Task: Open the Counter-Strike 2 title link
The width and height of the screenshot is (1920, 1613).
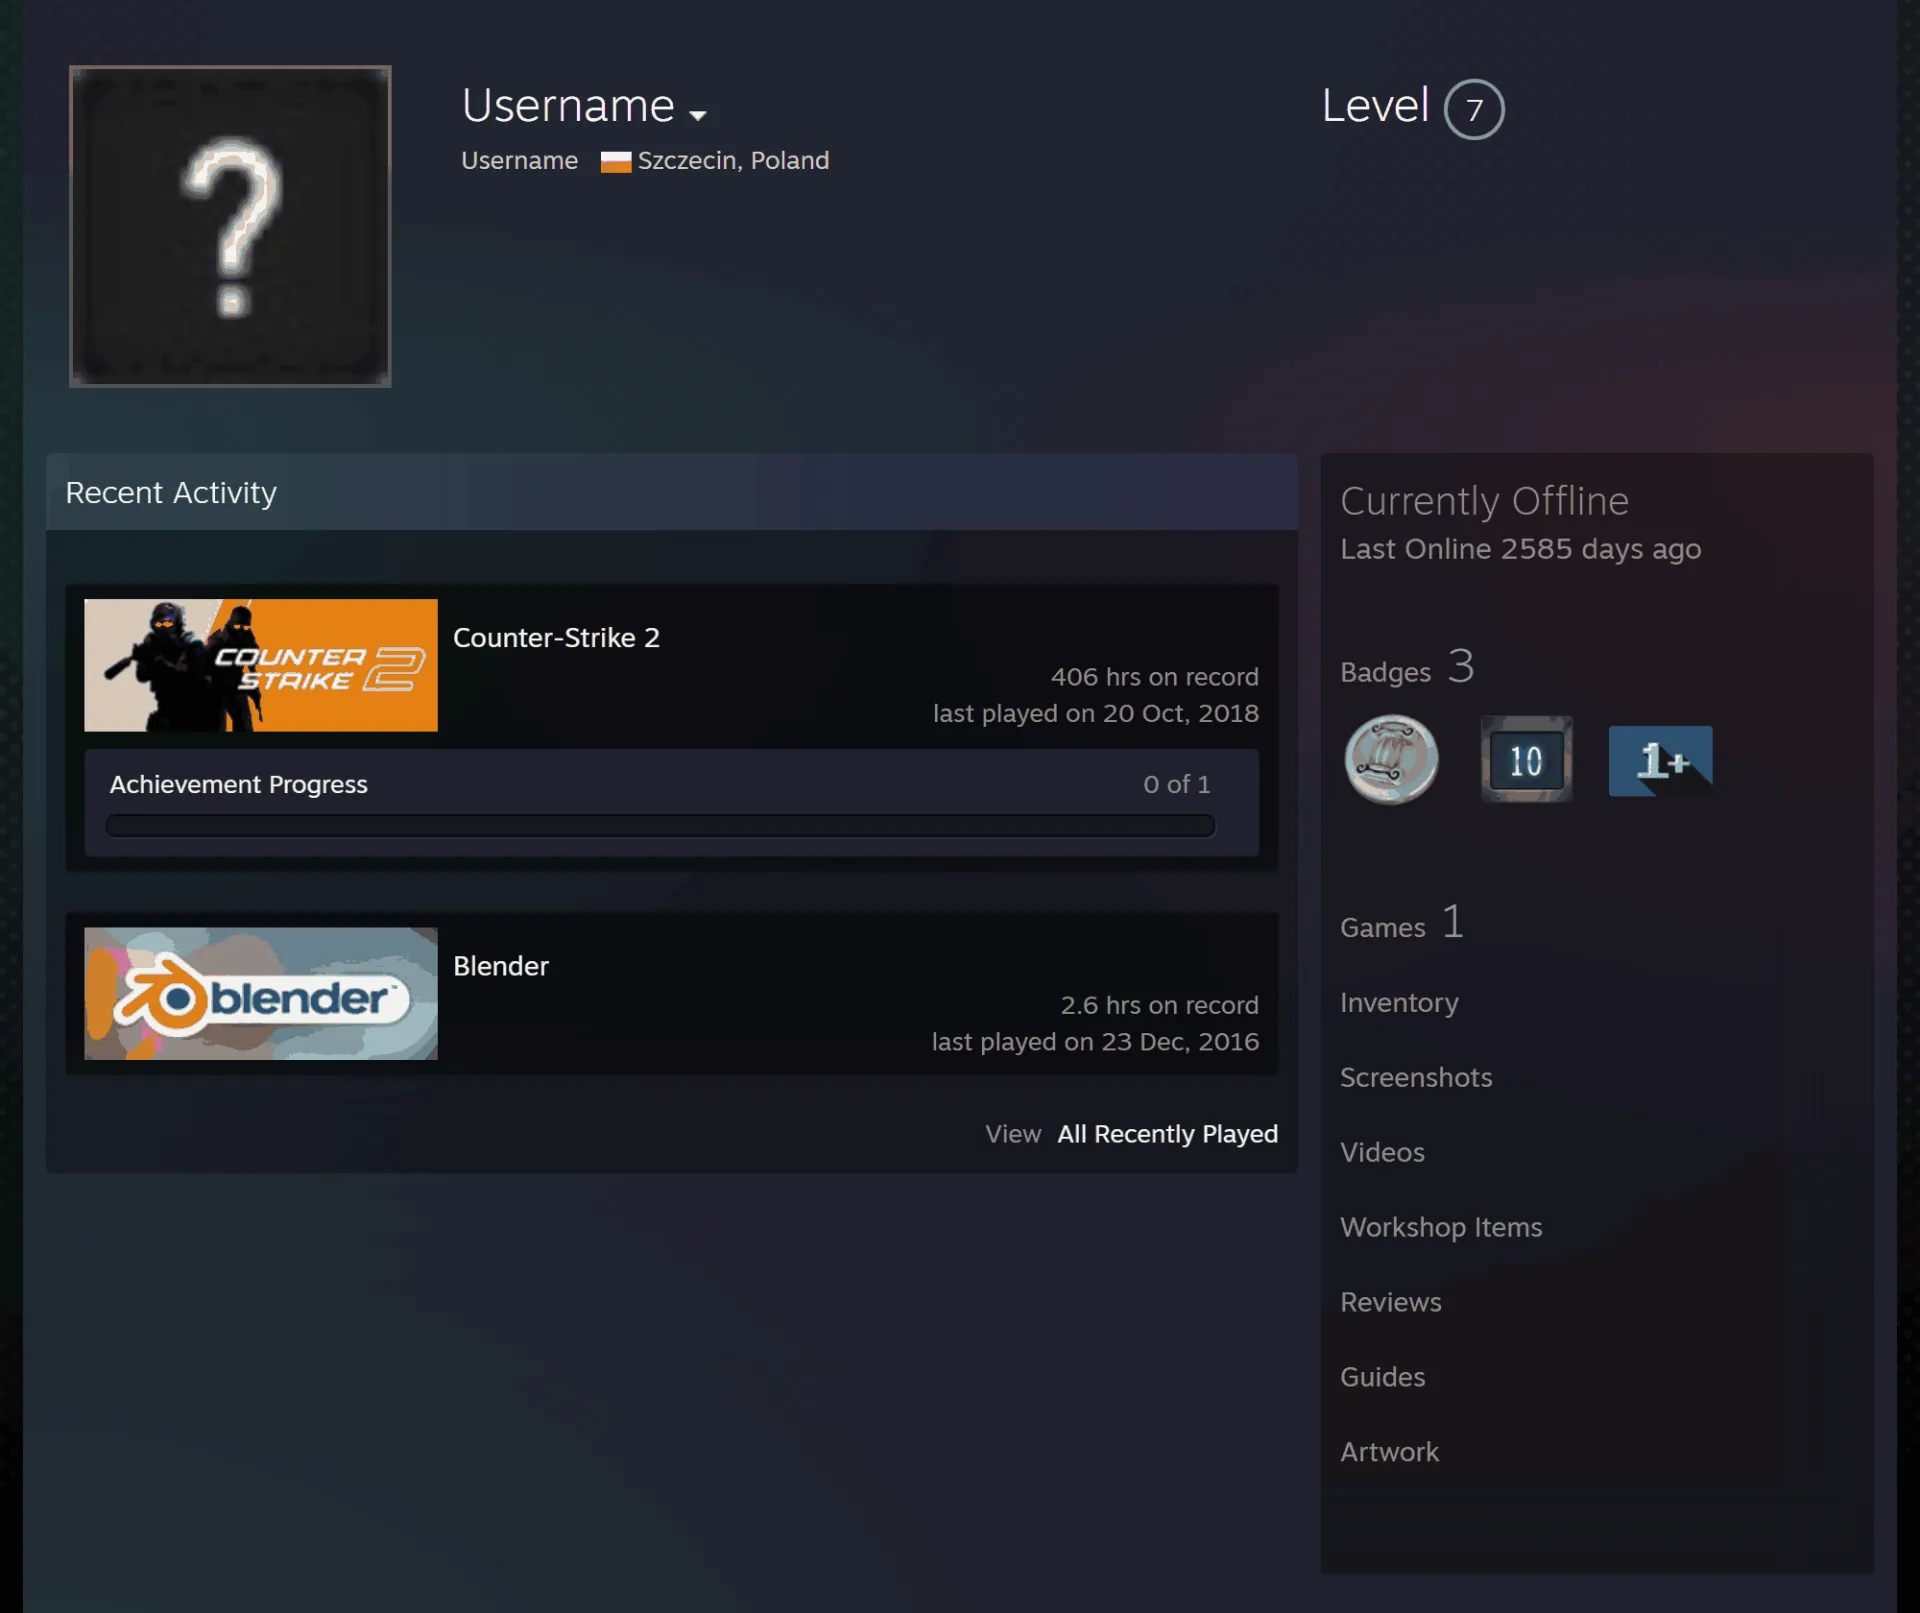Action: 556,638
